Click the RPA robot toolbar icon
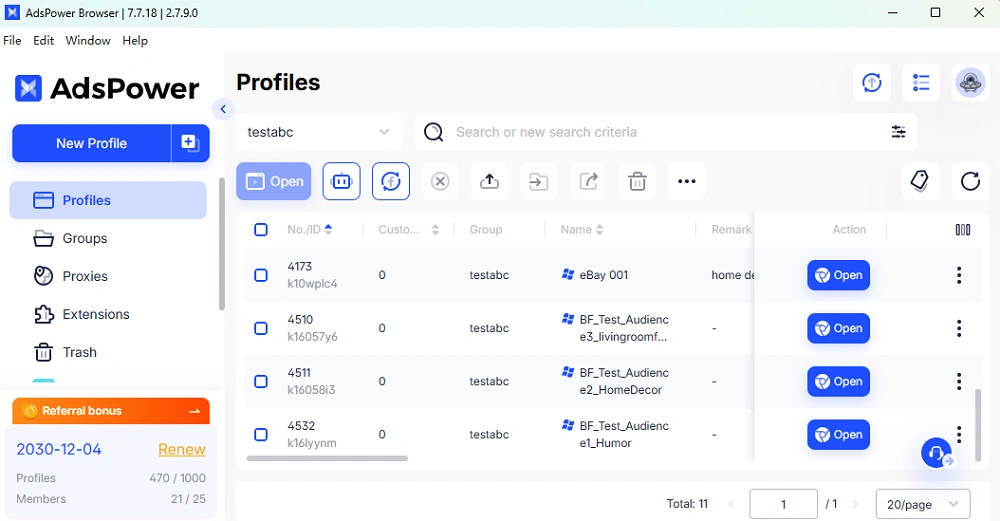 341,181
